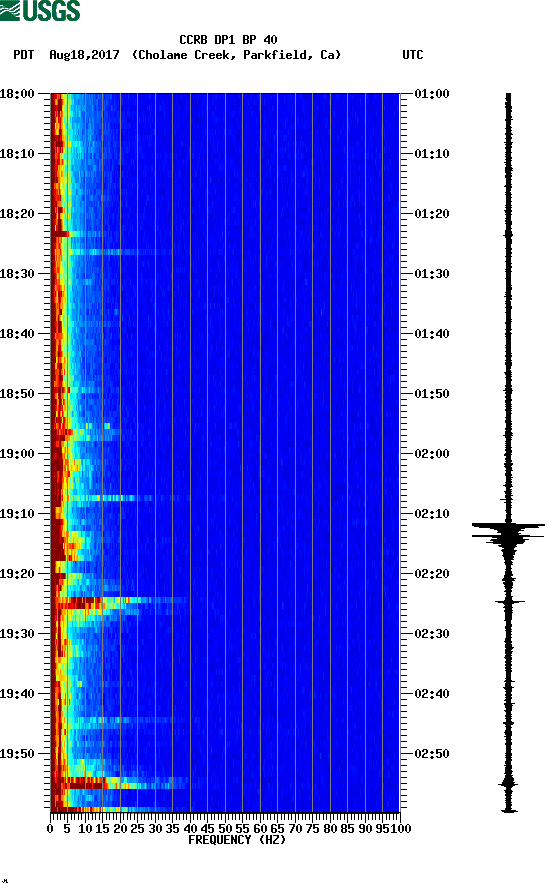
Task: Click the '01:10' UTC time label
Action: tap(432, 154)
